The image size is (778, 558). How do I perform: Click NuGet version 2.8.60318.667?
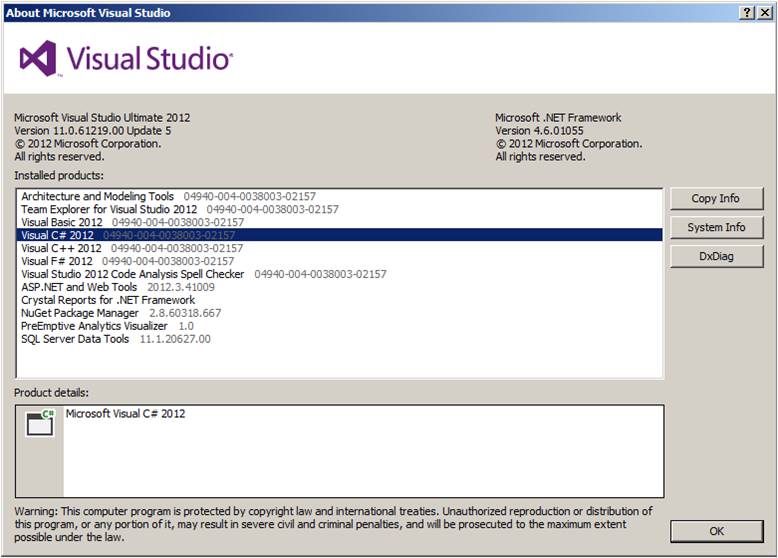pos(185,313)
